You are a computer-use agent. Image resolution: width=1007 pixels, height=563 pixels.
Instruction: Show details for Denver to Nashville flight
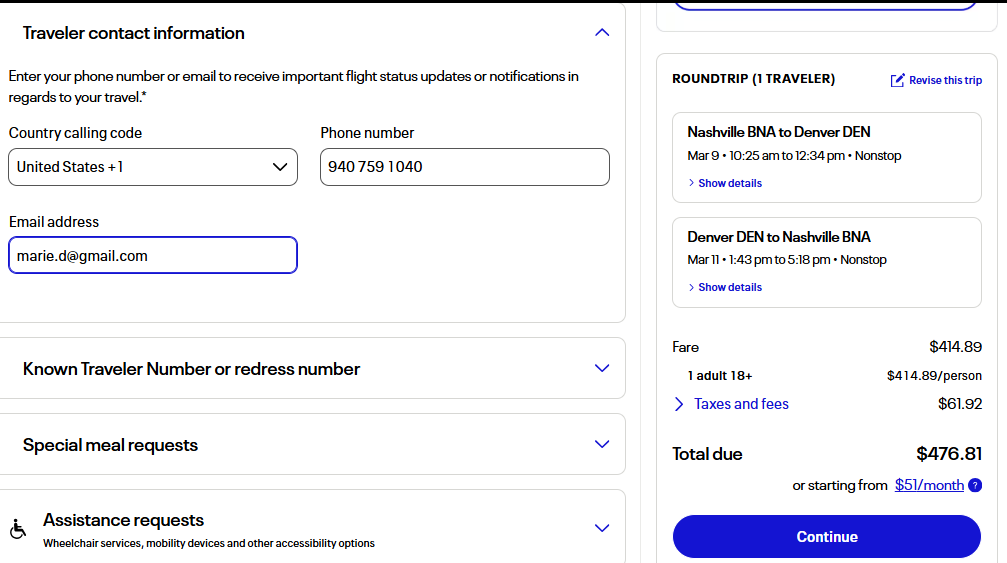[729, 287]
